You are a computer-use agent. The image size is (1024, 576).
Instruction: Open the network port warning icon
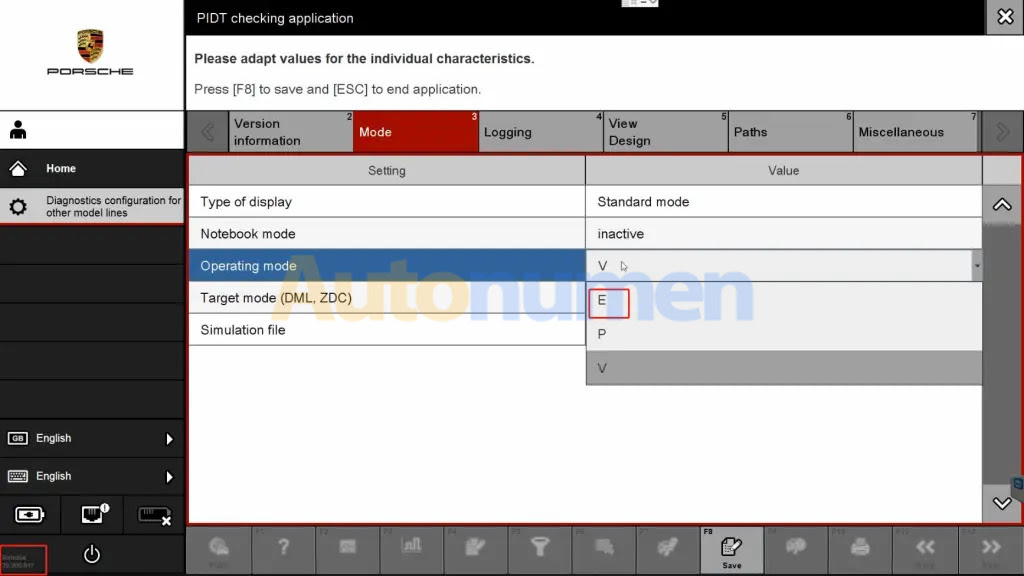(92, 515)
